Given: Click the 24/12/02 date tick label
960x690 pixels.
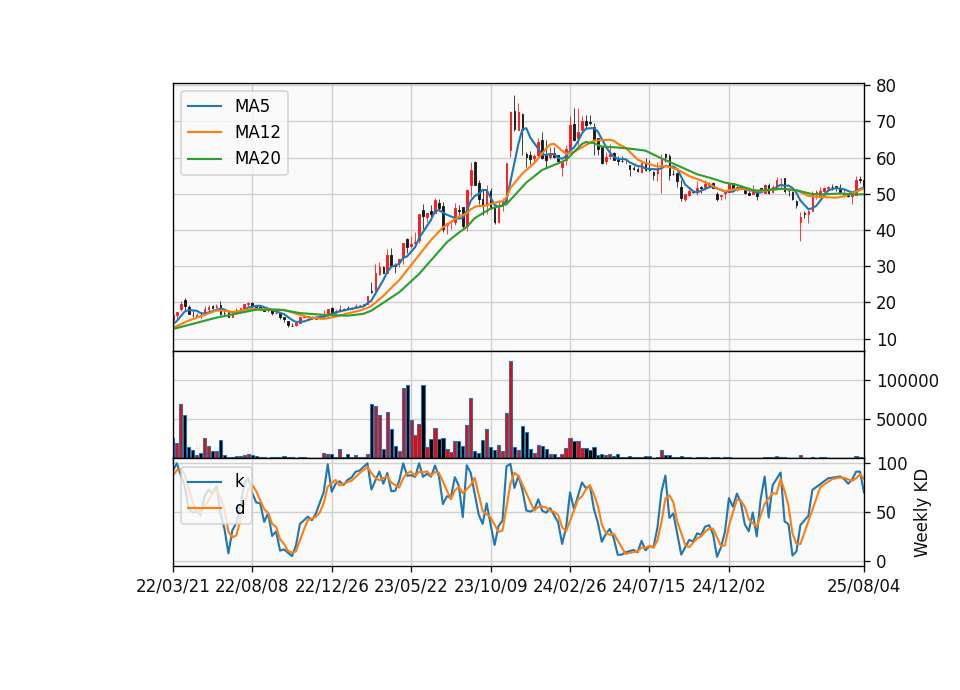Looking at the screenshot, I should pyautogui.click(x=729, y=586).
